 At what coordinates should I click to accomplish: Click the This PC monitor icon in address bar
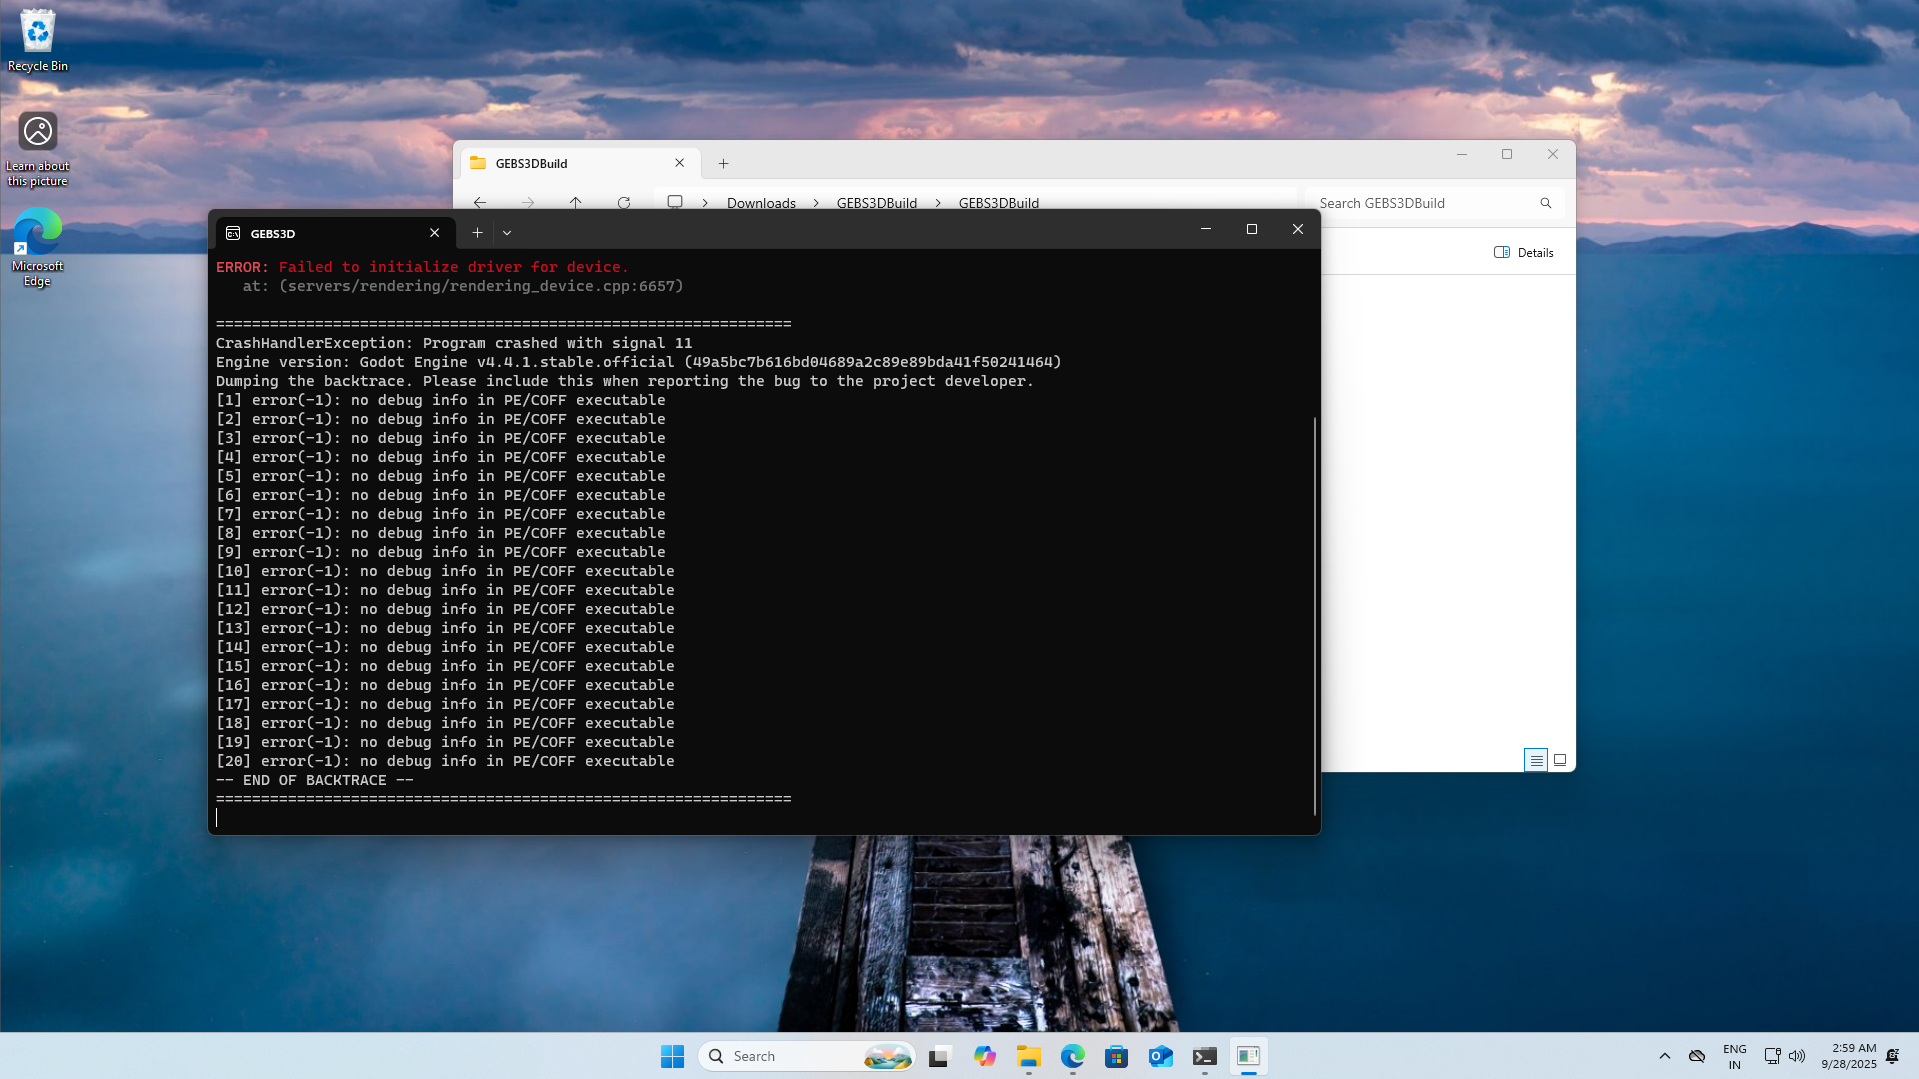coord(675,202)
